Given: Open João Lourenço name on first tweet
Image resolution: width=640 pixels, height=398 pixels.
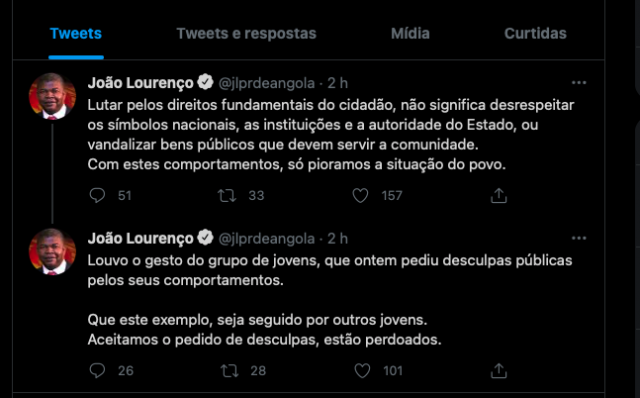Looking at the screenshot, I should pyautogui.click(x=140, y=83).
